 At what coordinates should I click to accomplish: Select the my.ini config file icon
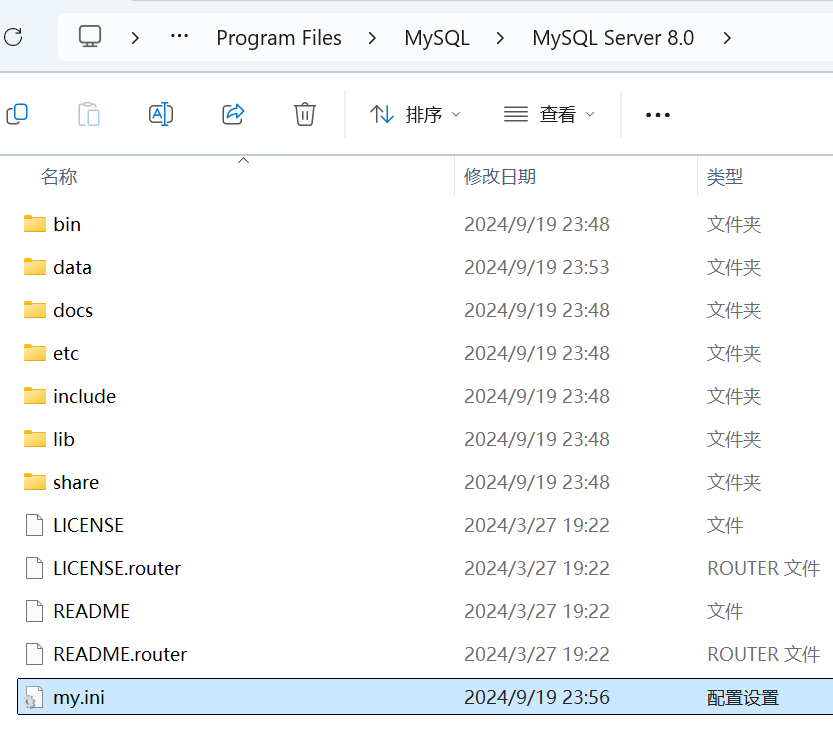pos(34,697)
